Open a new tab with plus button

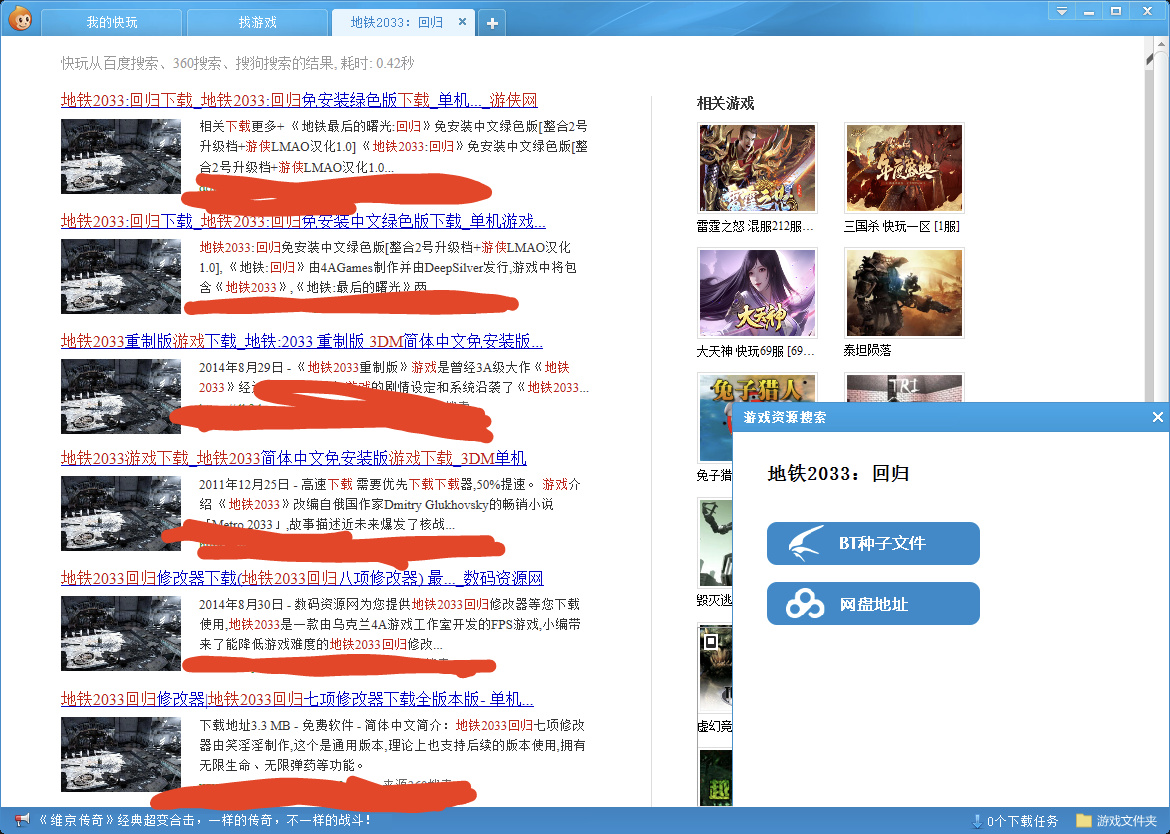492,23
